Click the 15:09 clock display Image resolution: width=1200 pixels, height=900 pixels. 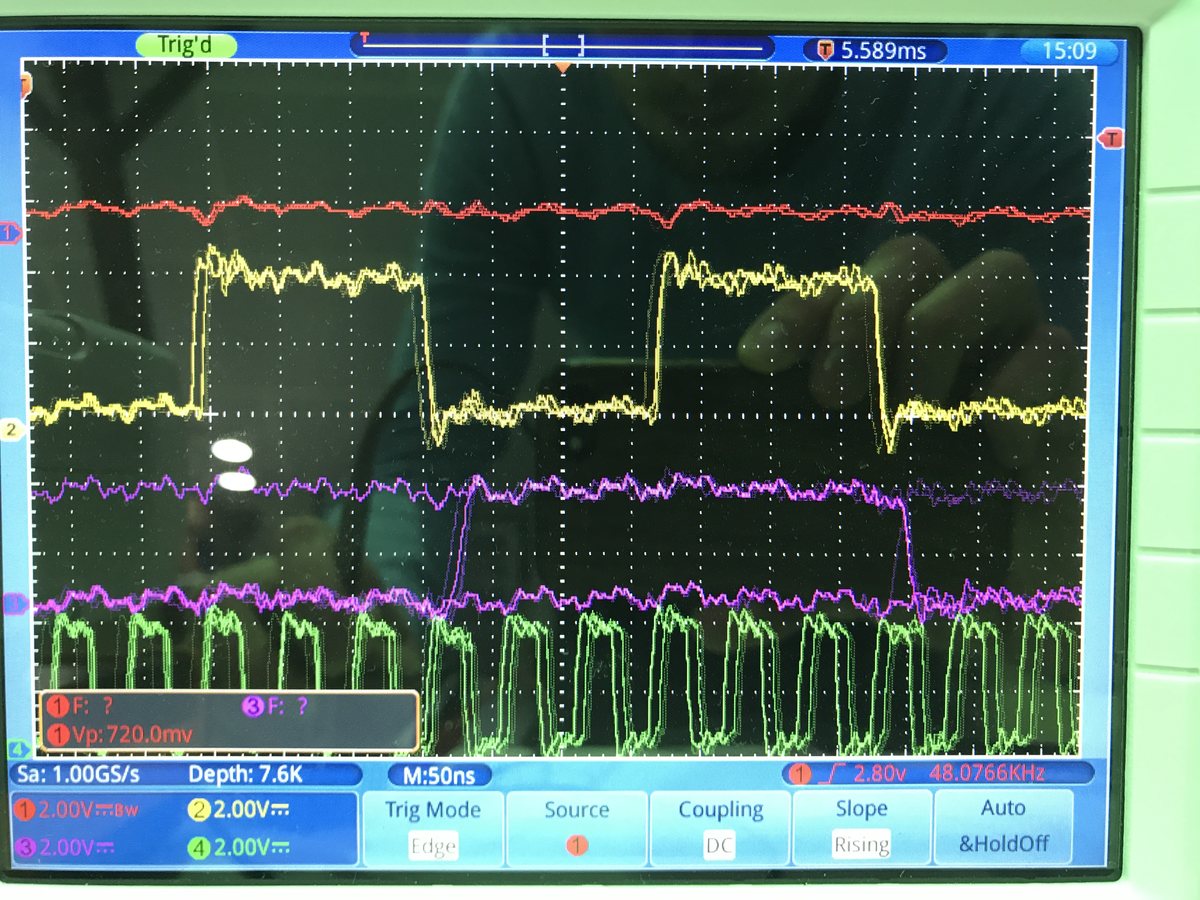point(1070,50)
